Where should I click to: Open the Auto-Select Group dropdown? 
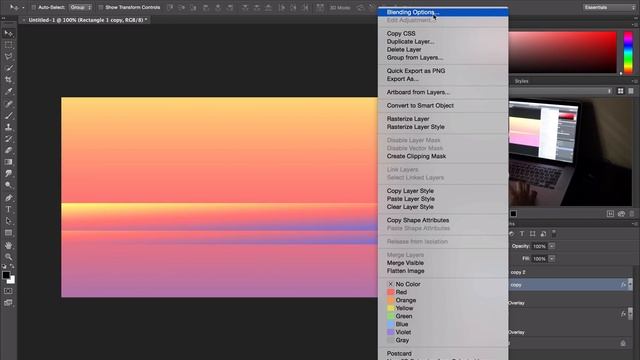pos(80,7)
